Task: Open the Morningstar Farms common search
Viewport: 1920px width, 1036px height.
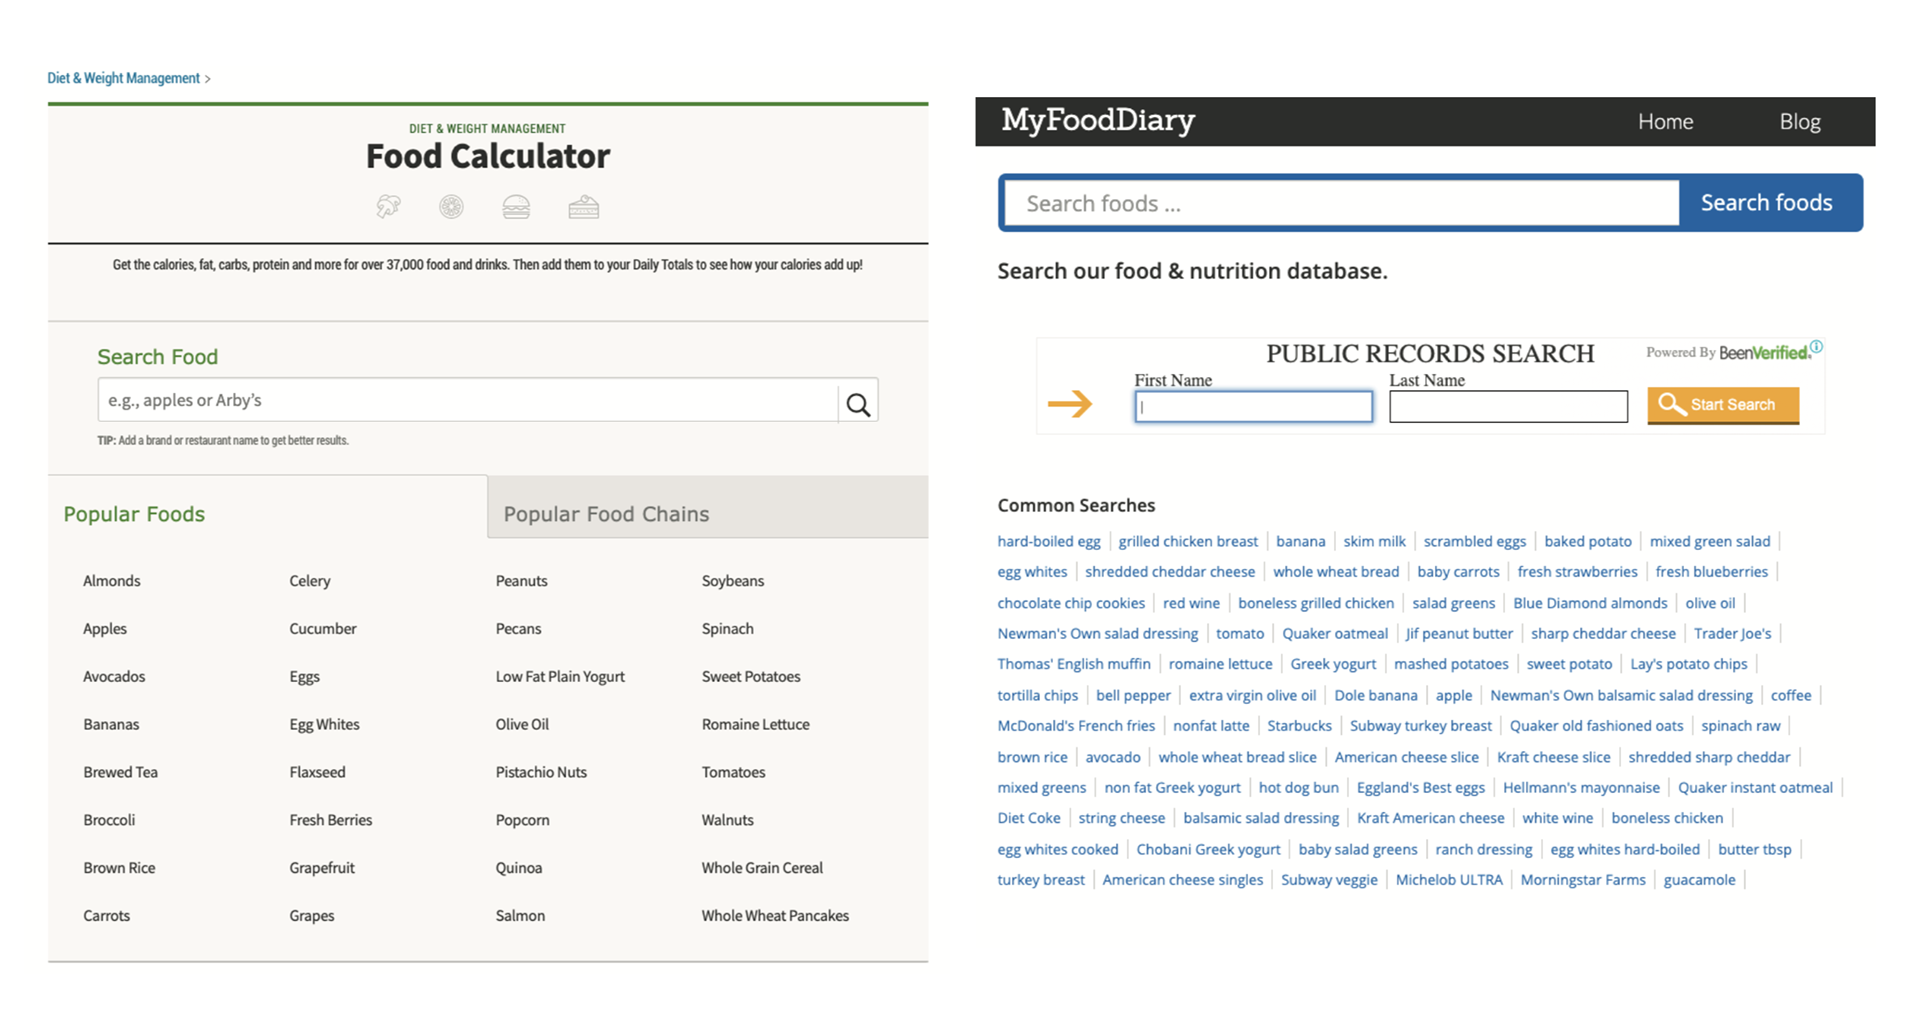Action: click(1583, 880)
